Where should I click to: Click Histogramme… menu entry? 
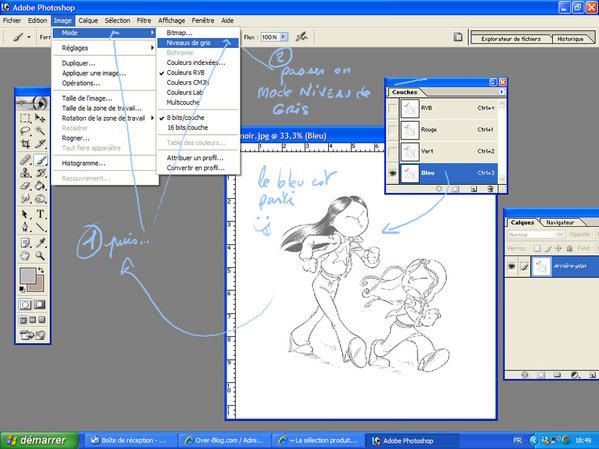coord(84,164)
